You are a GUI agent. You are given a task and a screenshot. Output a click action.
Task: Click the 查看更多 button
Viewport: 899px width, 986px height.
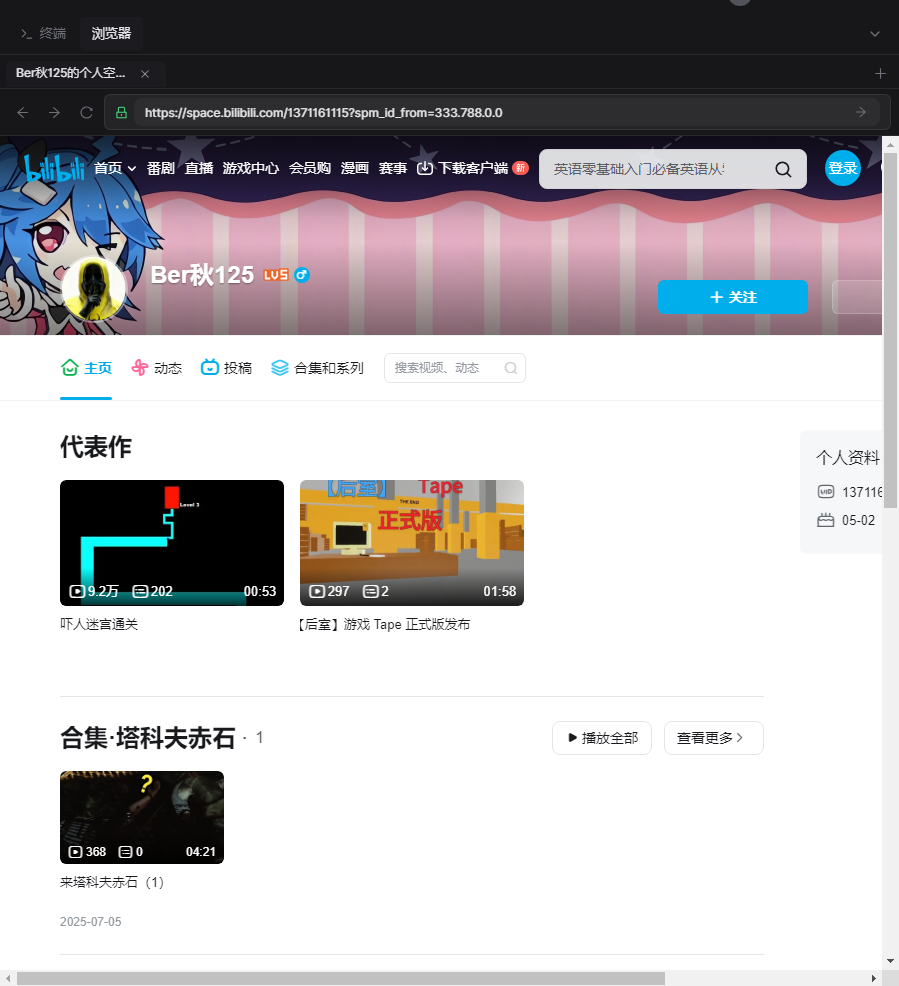point(714,738)
